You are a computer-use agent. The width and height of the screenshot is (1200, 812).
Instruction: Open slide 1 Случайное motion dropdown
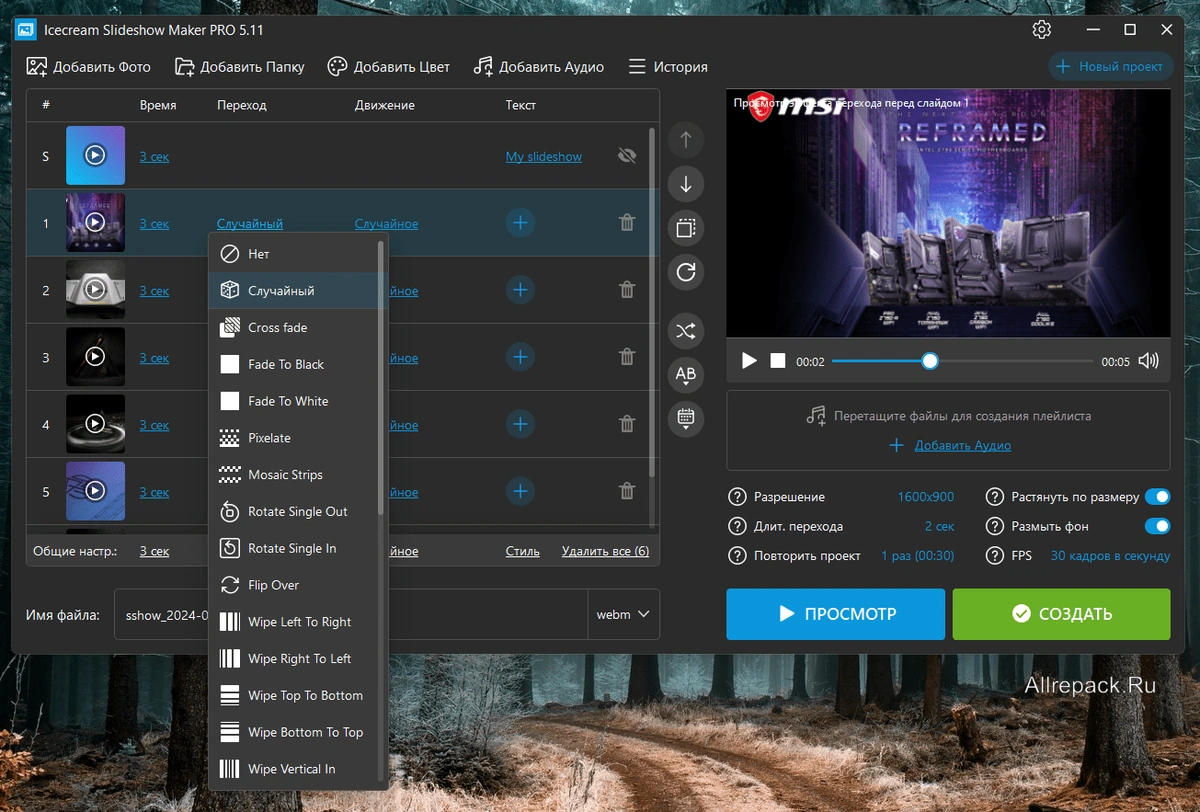(x=386, y=224)
